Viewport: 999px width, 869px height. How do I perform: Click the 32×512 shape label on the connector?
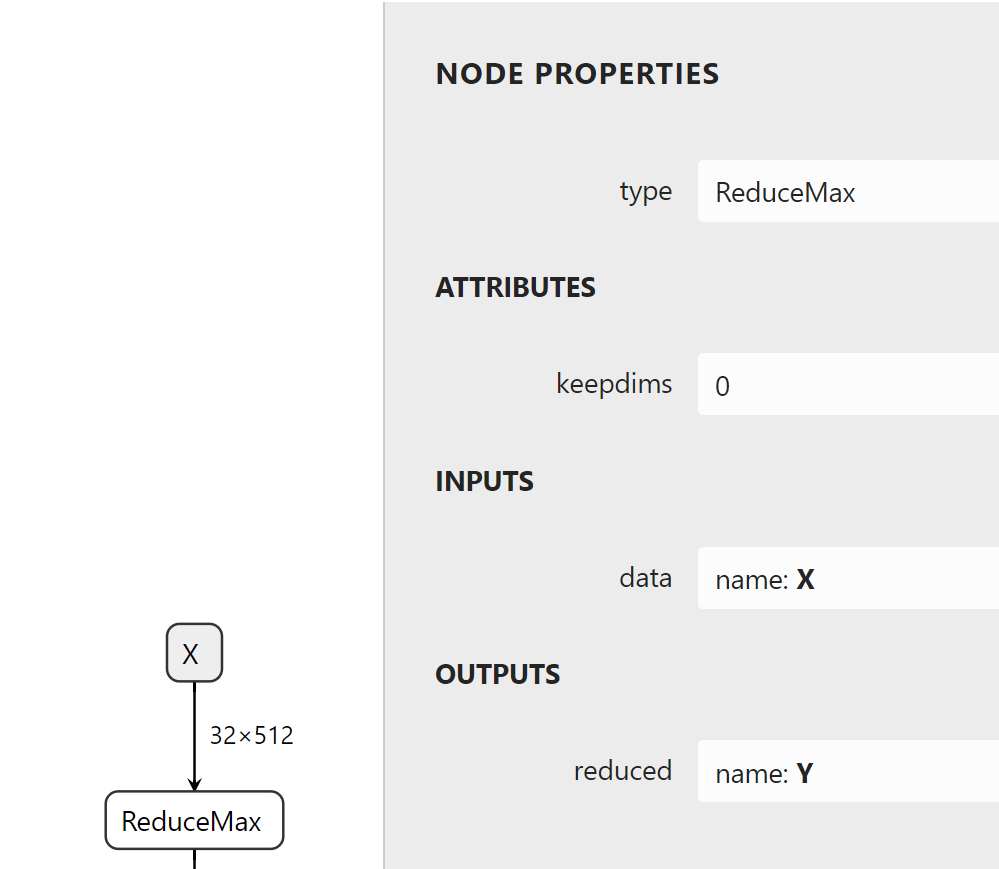tap(251, 735)
